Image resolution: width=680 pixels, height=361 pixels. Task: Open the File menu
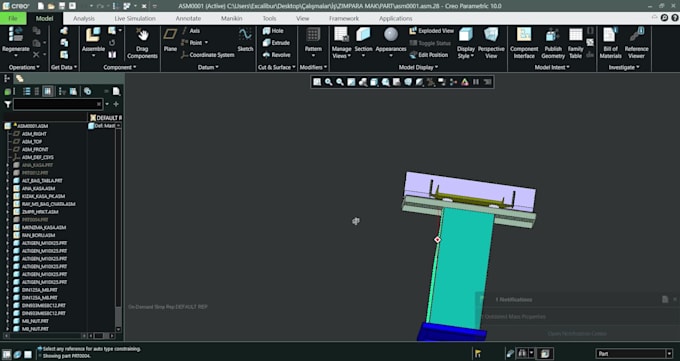point(13,18)
